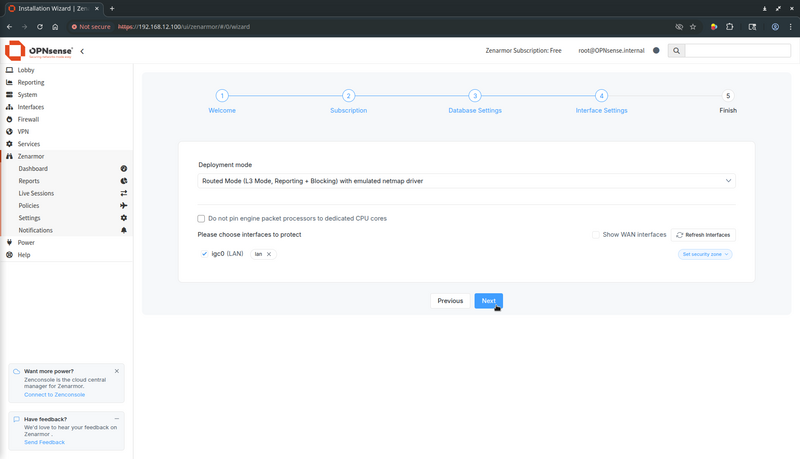Click the Help lifebuoy icon
The width and height of the screenshot is (800, 459).
click(9, 254)
